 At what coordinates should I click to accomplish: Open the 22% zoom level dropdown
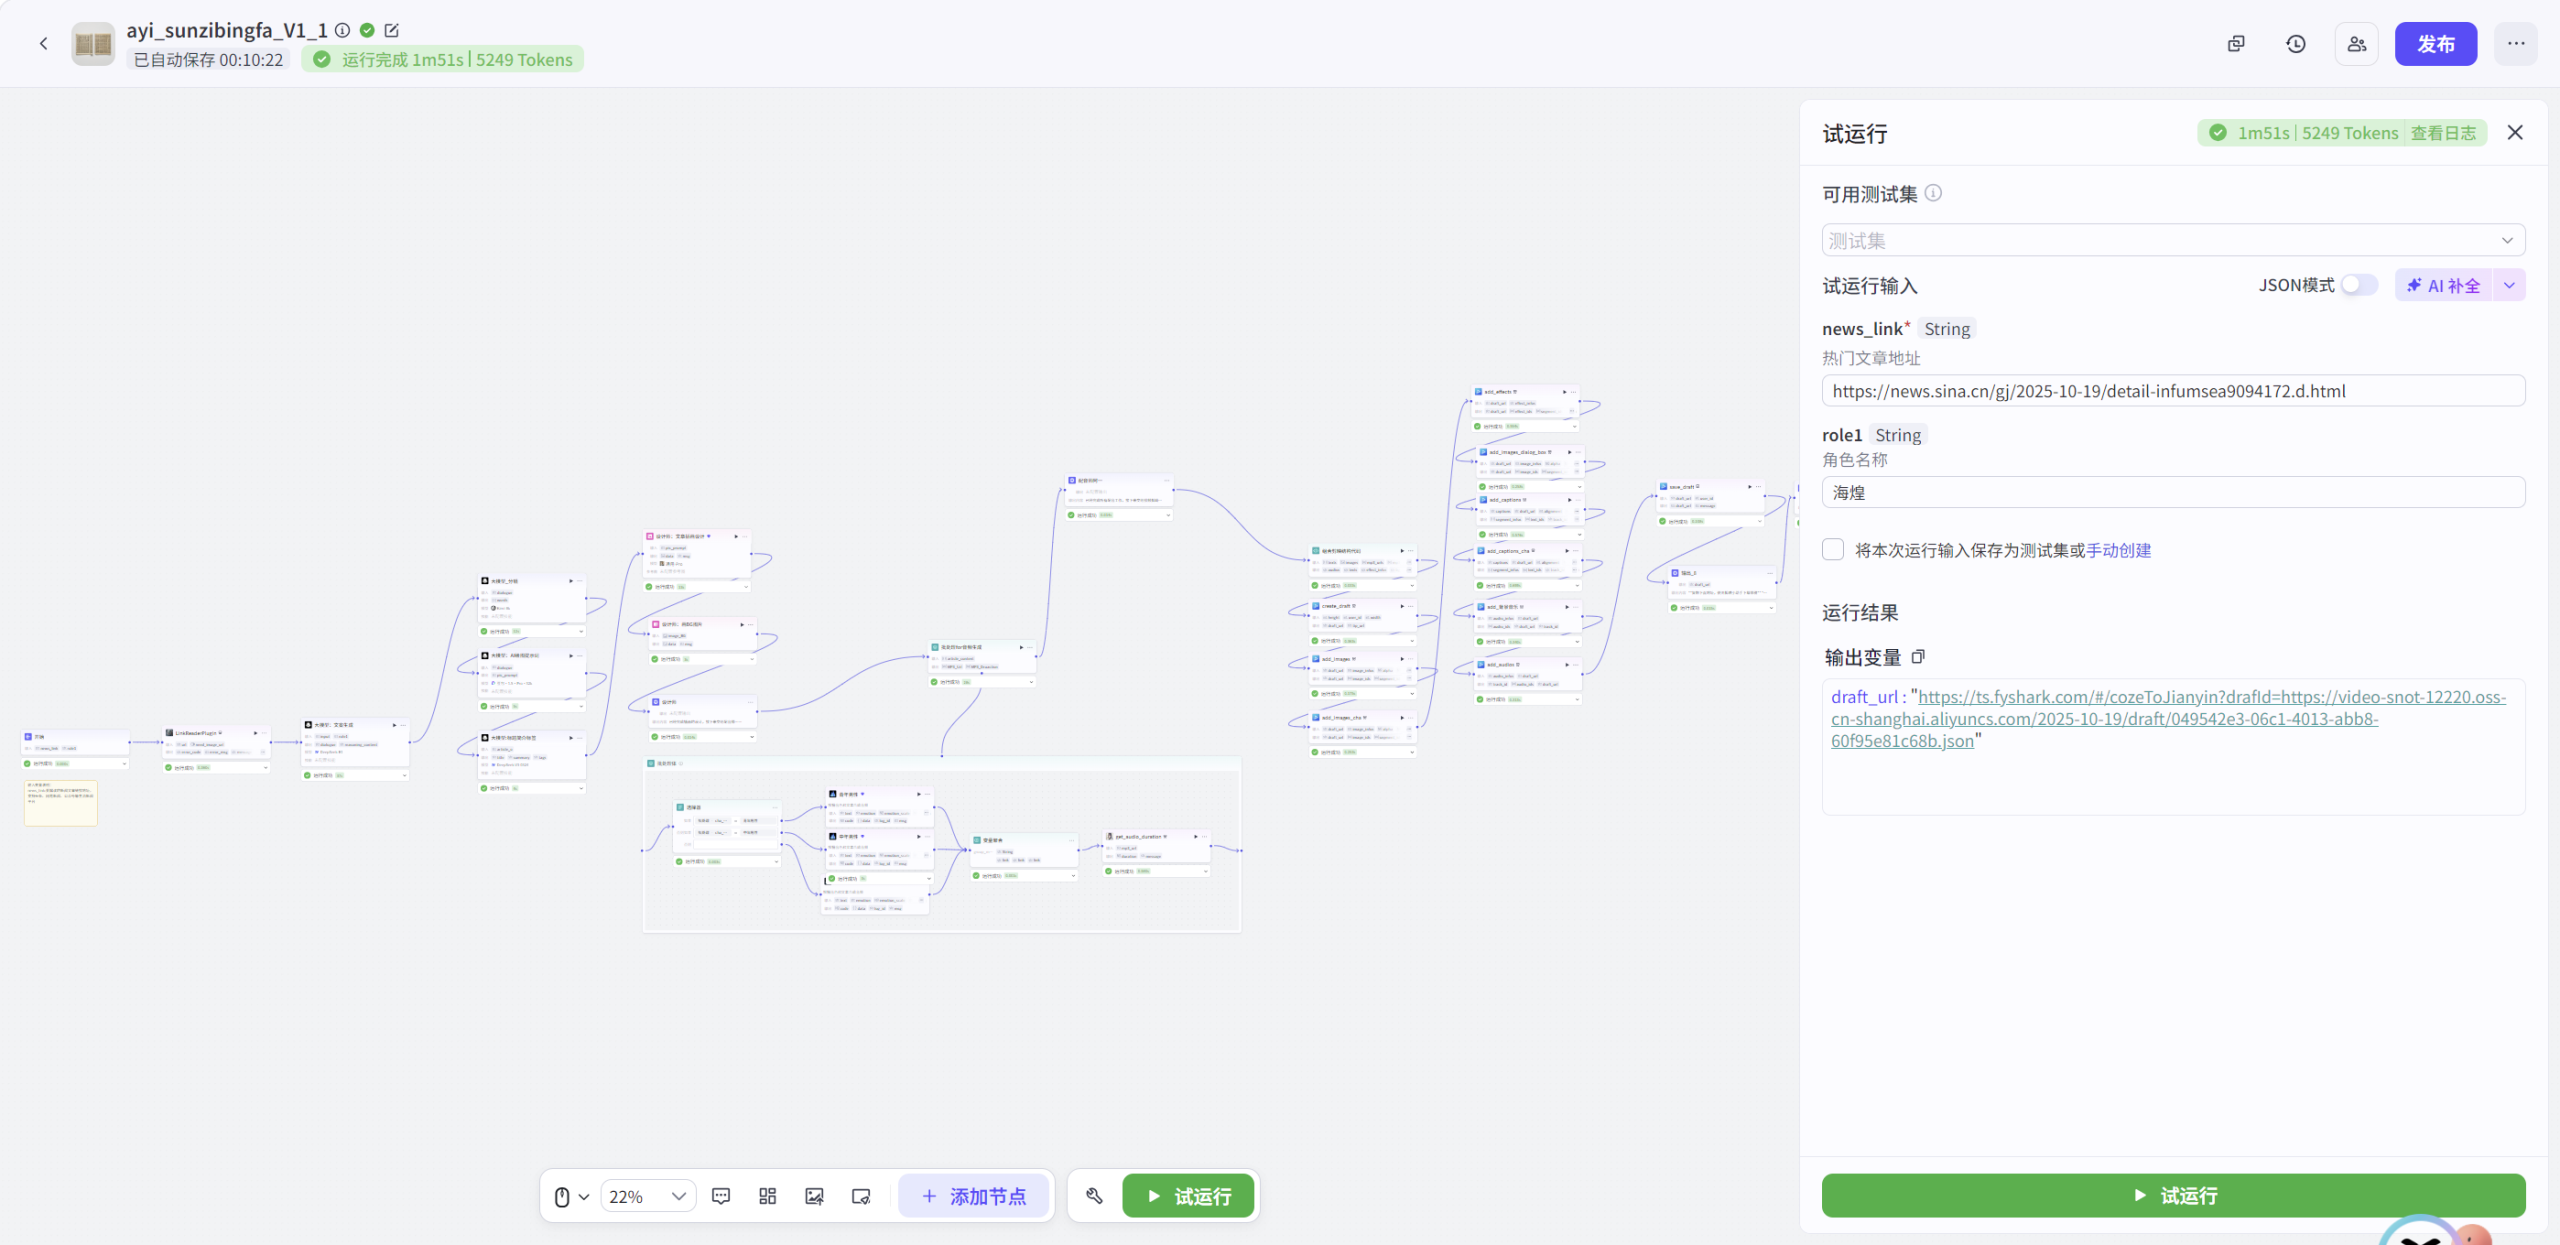coord(647,1196)
